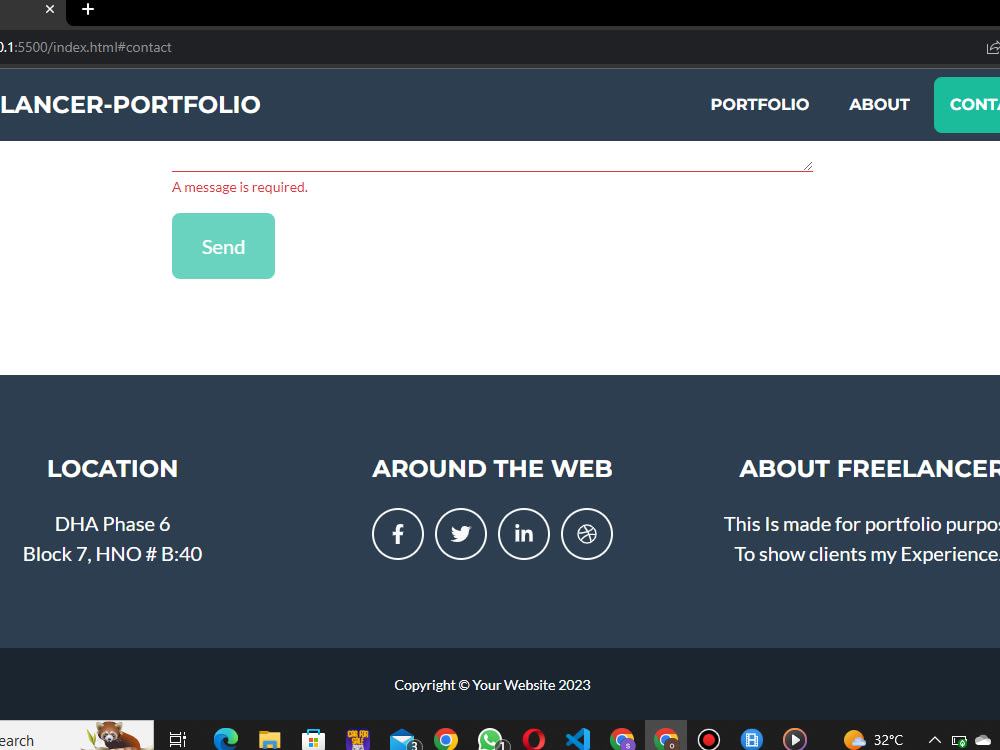Close the current browser tab
The image size is (1000, 750).
click(50, 9)
